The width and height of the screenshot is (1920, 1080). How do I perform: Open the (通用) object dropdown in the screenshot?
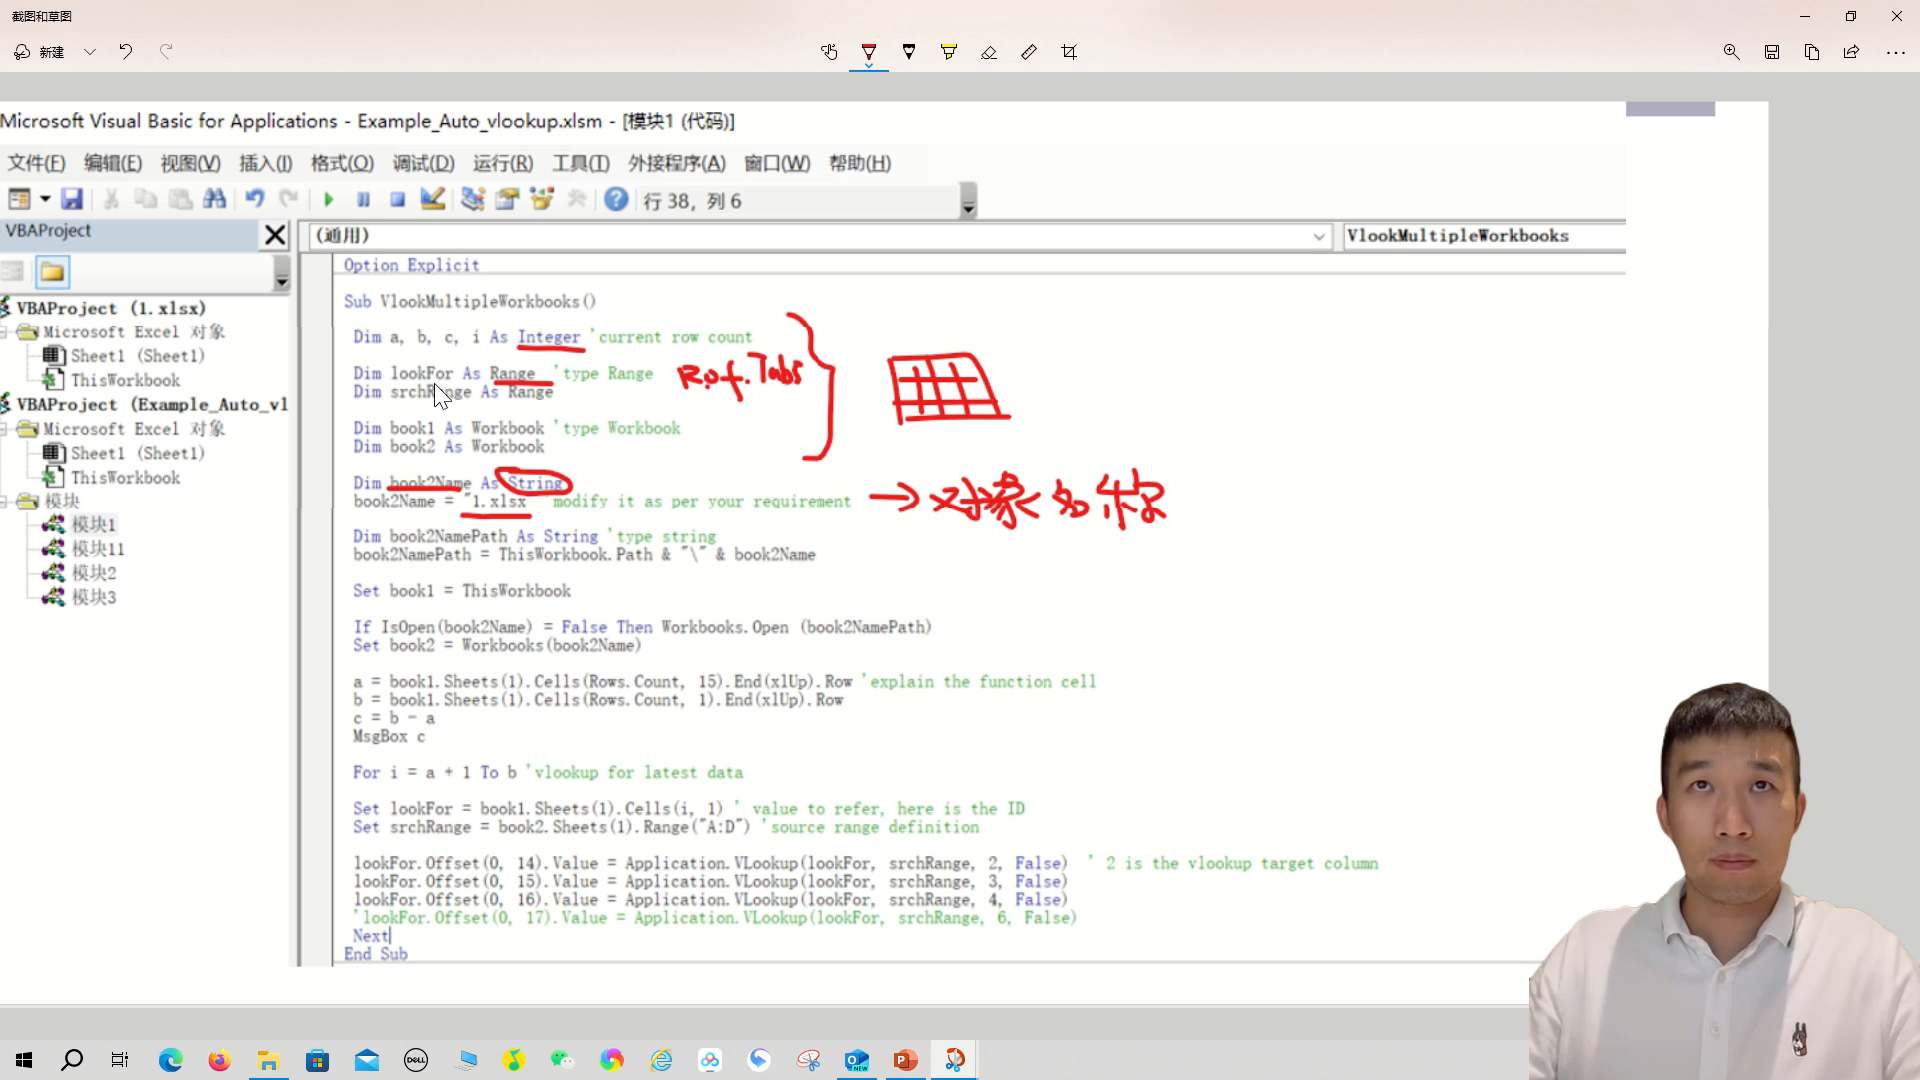pos(1318,236)
